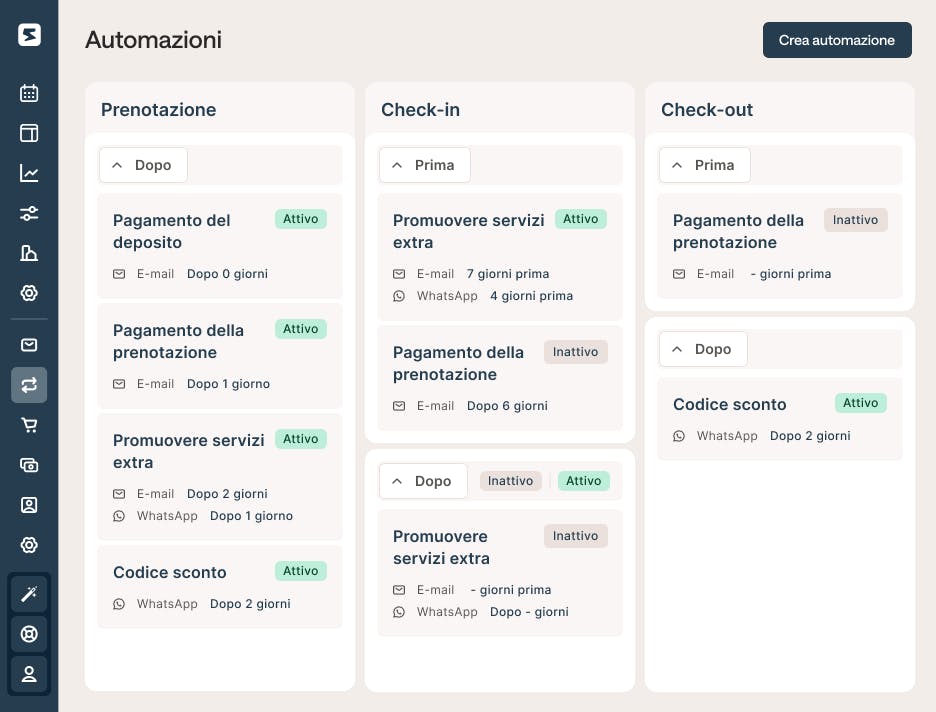Open Codice sconto card under Prenotazione
The height and width of the screenshot is (712, 936).
tap(220, 587)
